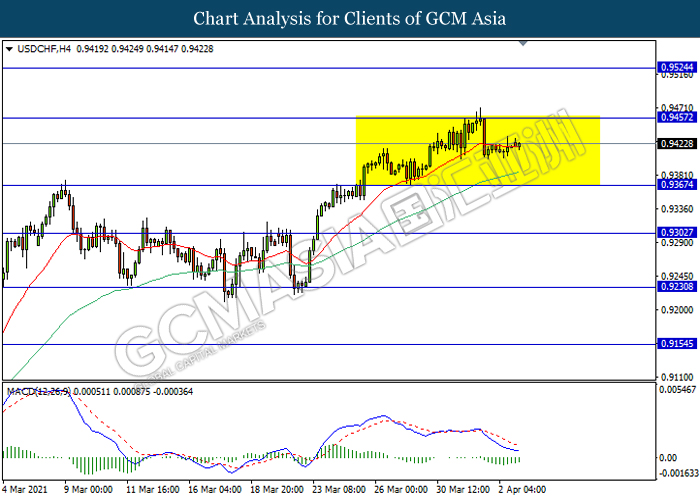Click the chart shift triangle marker at top

pyautogui.click(x=523, y=43)
